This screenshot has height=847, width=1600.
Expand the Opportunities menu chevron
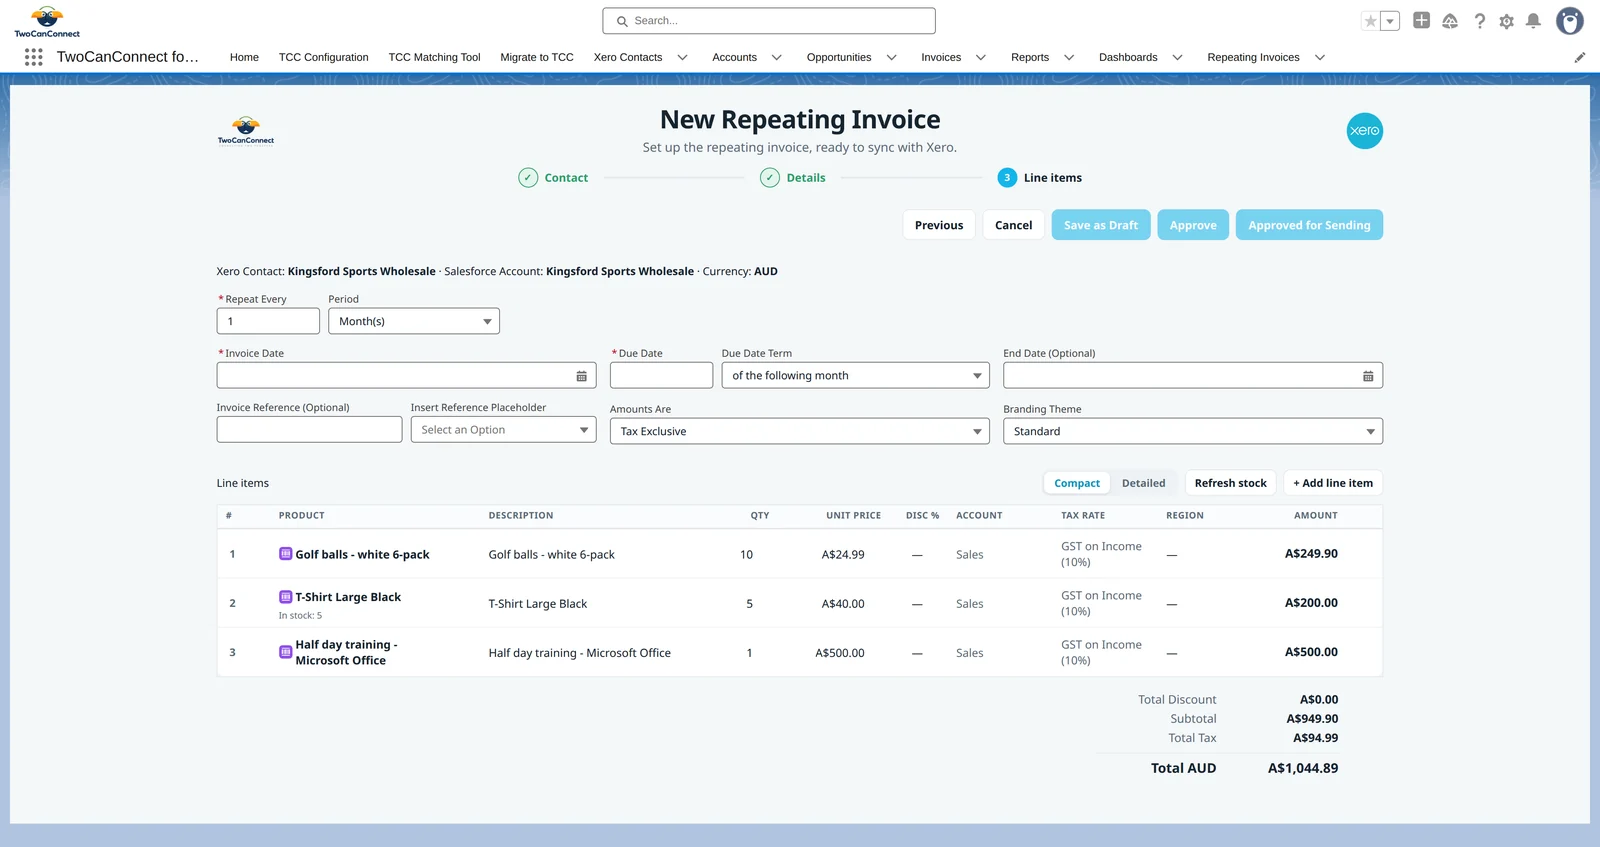coord(891,57)
